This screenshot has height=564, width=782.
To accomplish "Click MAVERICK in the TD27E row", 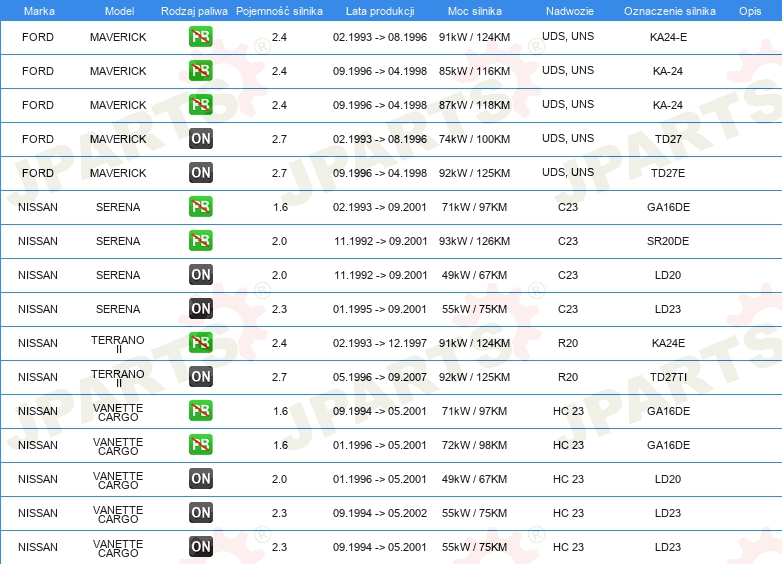I will pyautogui.click(x=118, y=173).
